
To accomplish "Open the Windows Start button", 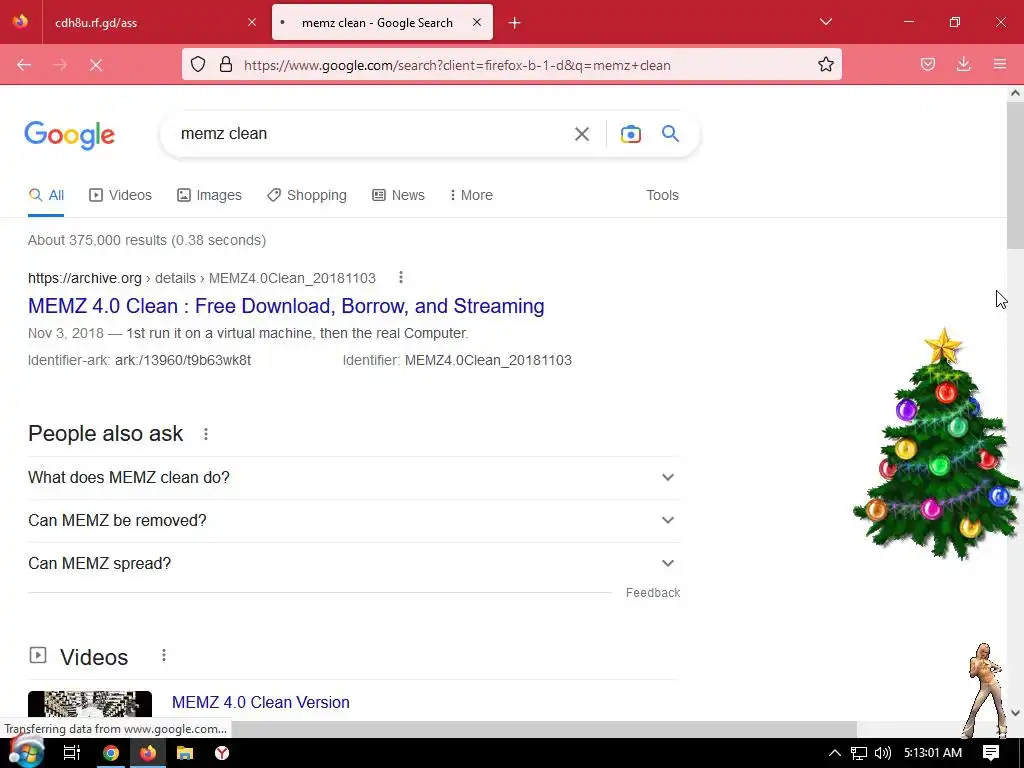I will pyautogui.click(x=27, y=752).
